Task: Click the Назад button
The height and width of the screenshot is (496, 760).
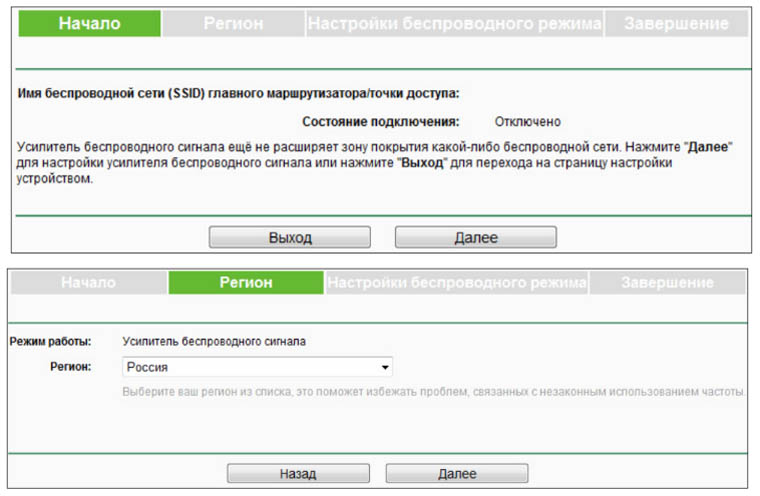Action: (298, 474)
